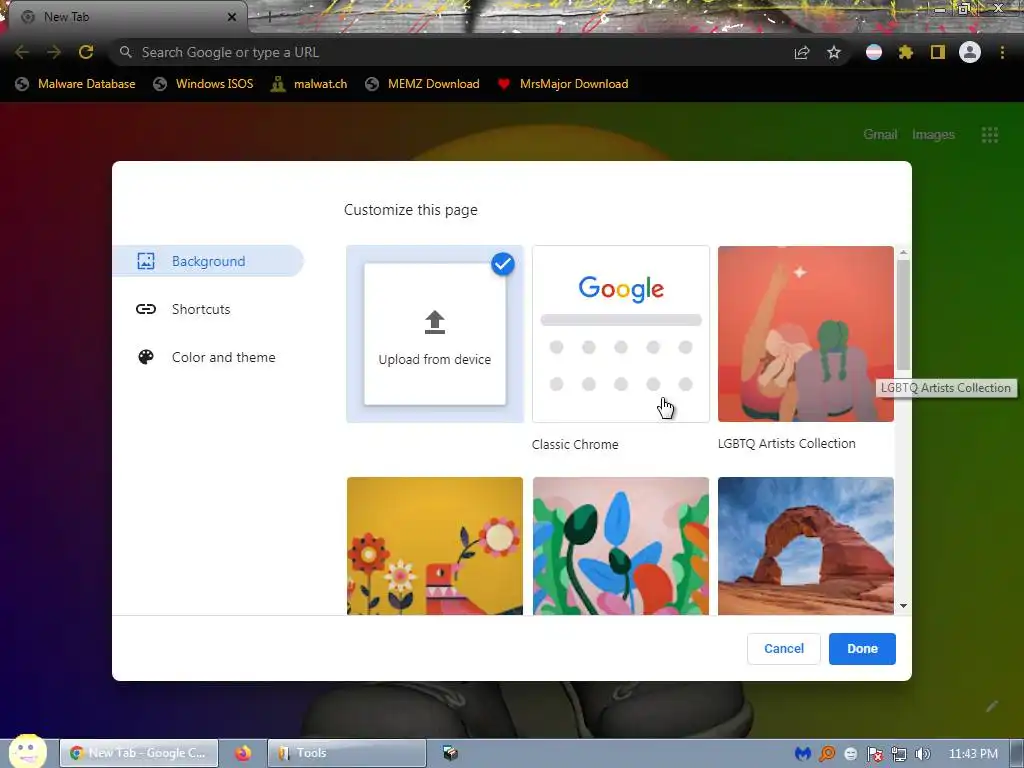The width and height of the screenshot is (1024, 768).
Task: Open the Windows ISOS bookmark
Action: [x=203, y=84]
